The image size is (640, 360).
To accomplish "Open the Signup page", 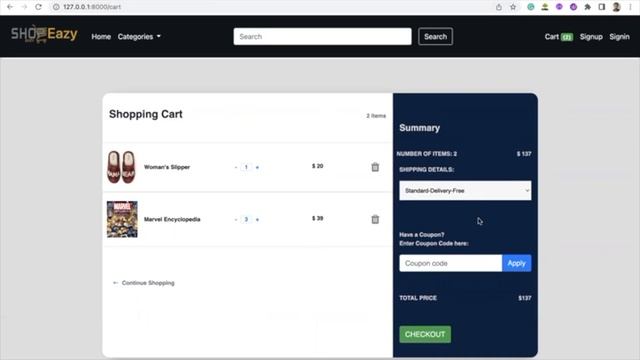I will pos(591,37).
